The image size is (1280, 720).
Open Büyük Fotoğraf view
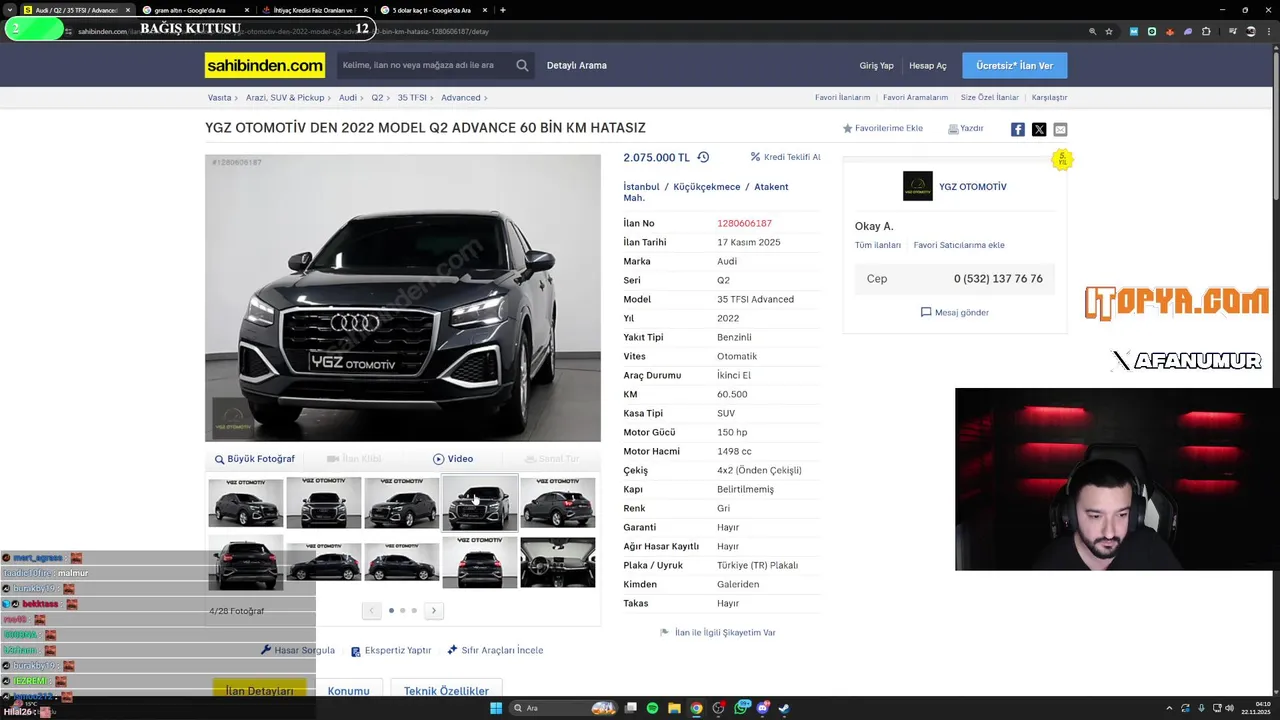pos(255,459)
